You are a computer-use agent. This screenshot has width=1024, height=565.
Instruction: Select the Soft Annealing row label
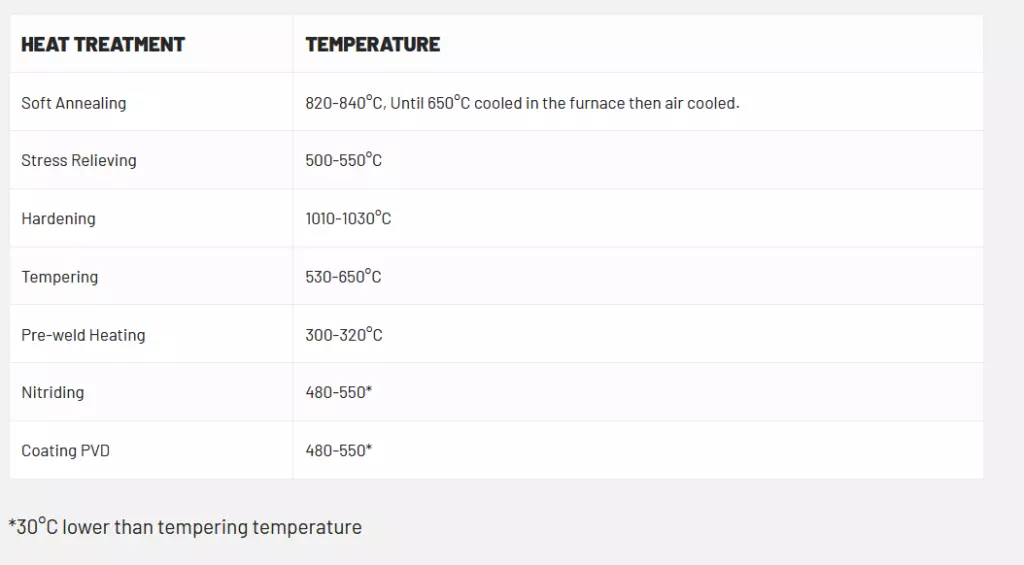pyautogui.click(x=74, y=103)
